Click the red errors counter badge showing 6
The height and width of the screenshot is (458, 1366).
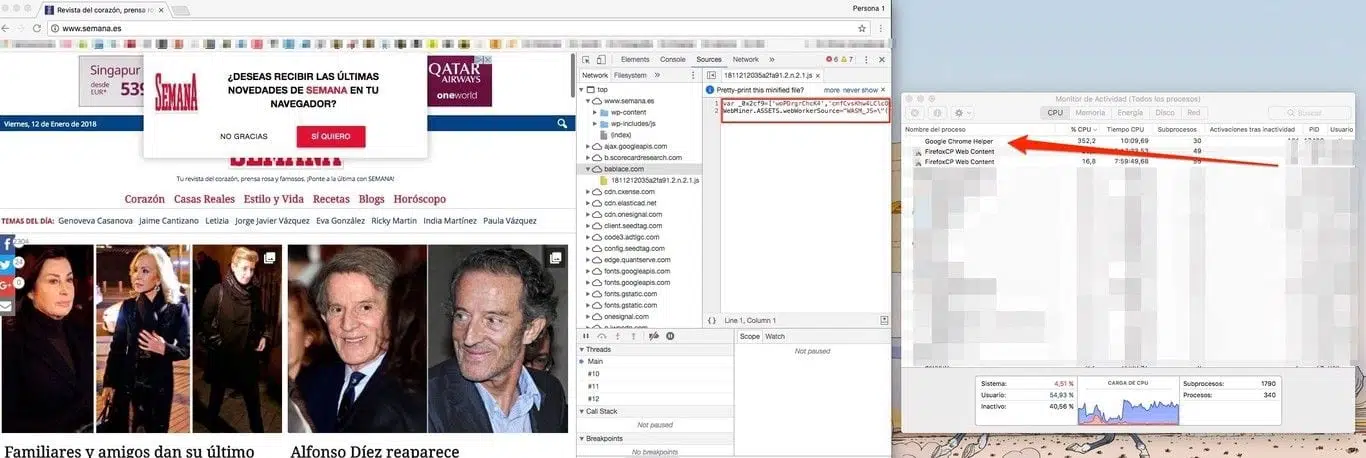tap(830, 60)
